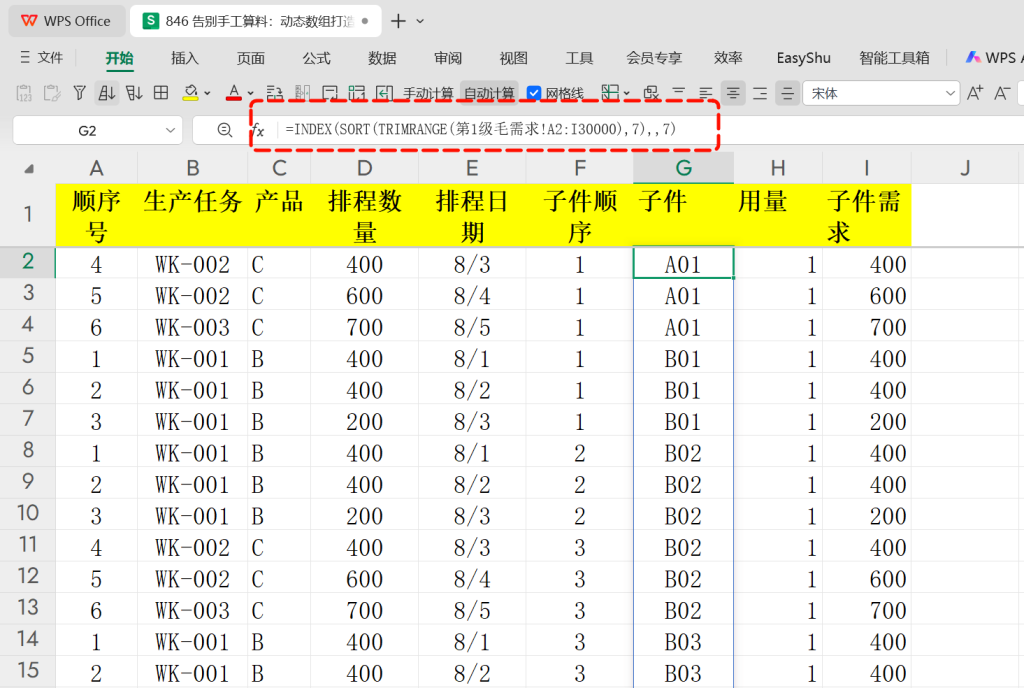Open the 数据 ribbon tab
The width and height of the screenshot is (1024, 688).
[382, 58]
